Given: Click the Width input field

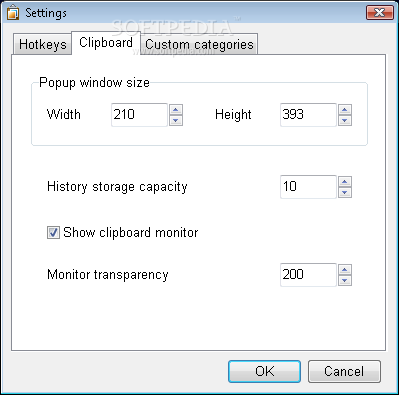Looking at the screenshot, I should point(139,115).
